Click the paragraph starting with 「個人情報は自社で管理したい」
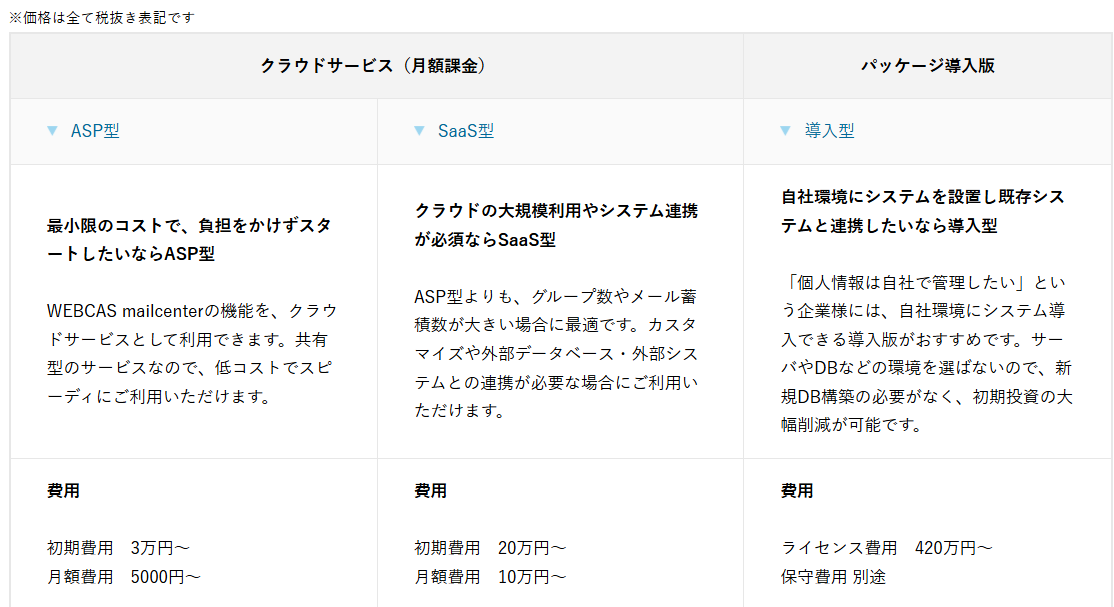The height and width of the screenshot is (607, 1114). point(926,352)
